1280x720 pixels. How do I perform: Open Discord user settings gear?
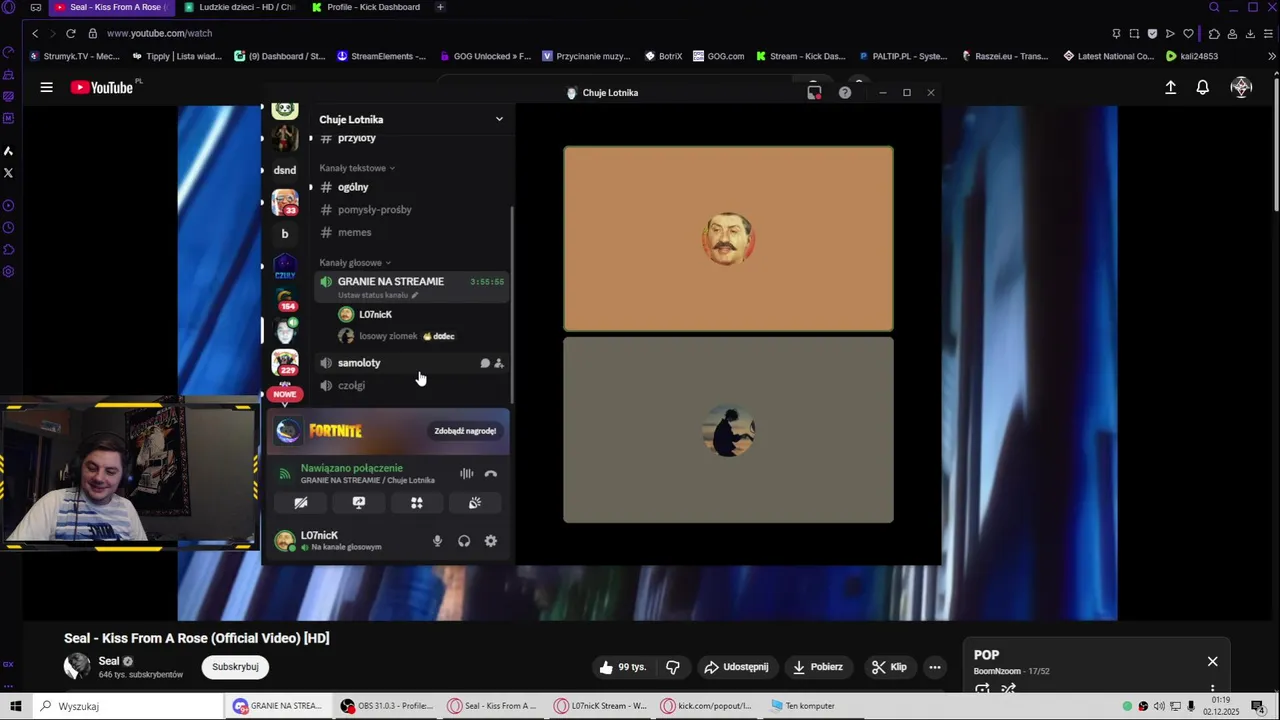pos(490,541)
